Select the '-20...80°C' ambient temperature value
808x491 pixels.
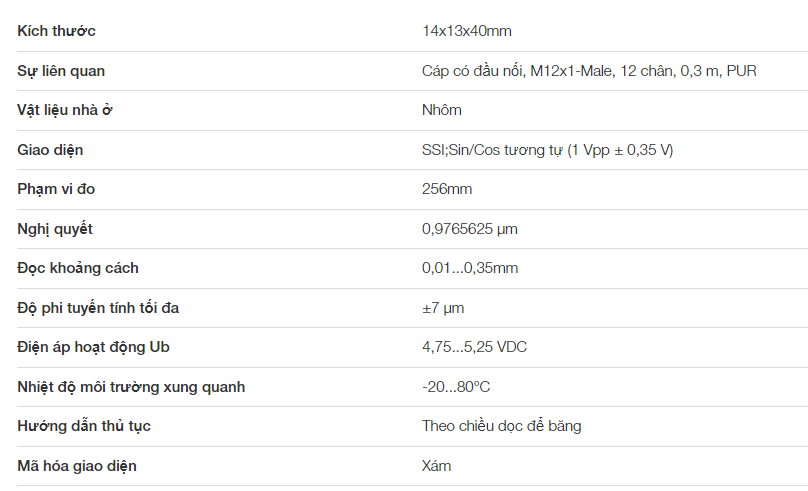tap(456, 387)
